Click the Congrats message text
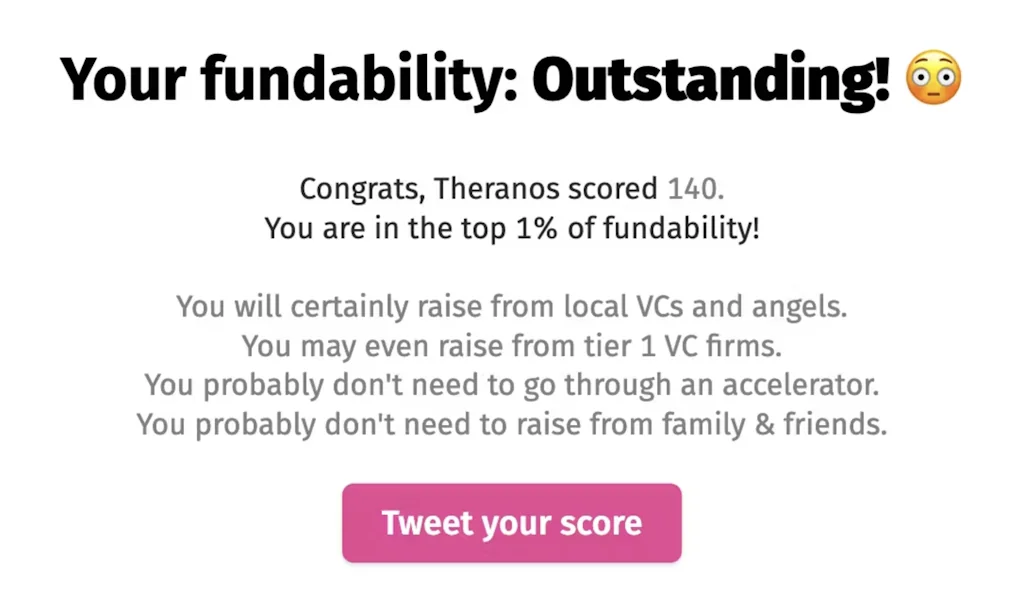This screenshot has height=613, width=1024. (x=512, y=188)
